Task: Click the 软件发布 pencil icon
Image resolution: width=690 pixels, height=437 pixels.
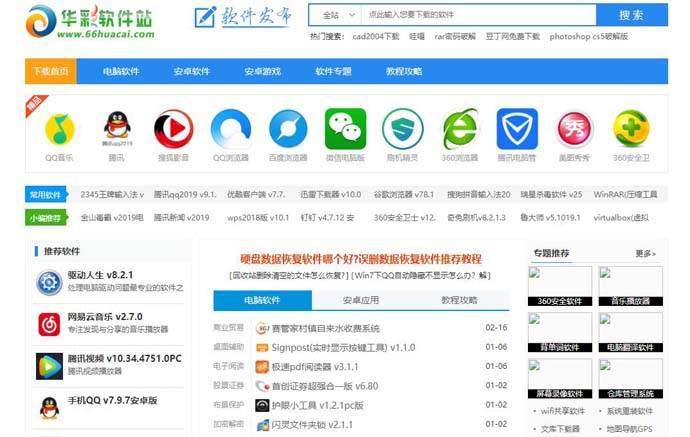Action: click(205, 17)
